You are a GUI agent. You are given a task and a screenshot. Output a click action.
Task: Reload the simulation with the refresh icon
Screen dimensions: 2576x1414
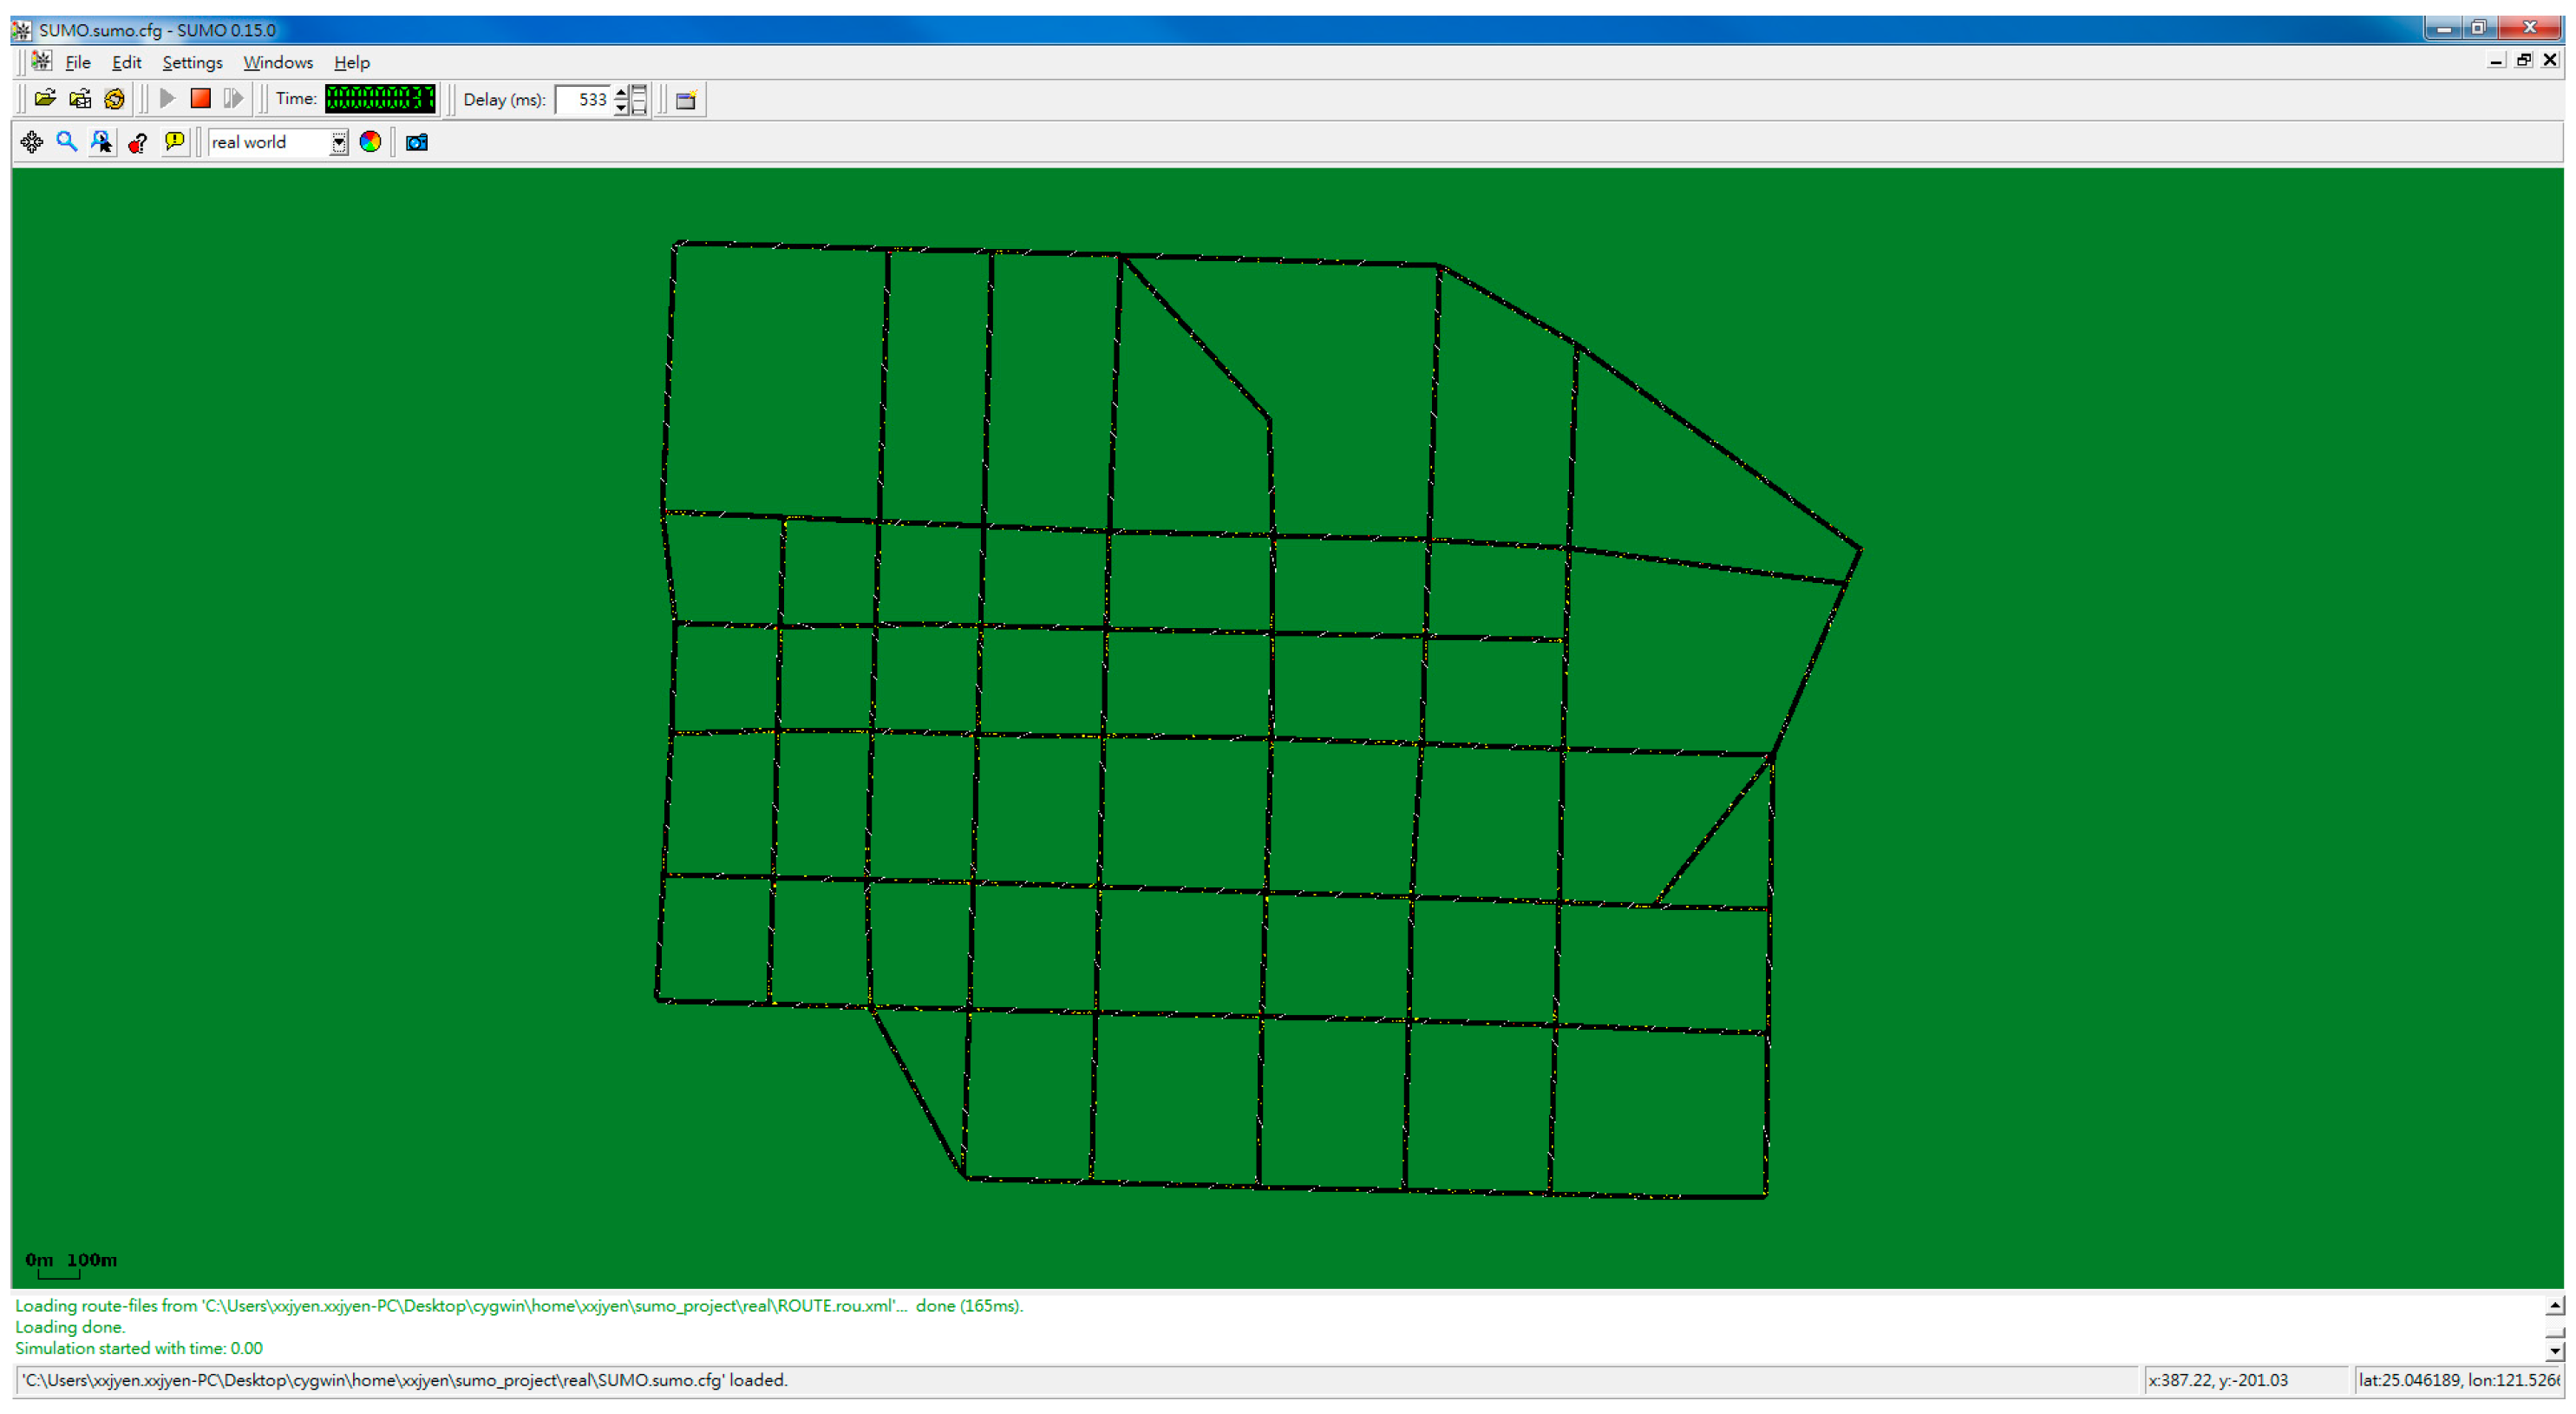pos(115,99)
